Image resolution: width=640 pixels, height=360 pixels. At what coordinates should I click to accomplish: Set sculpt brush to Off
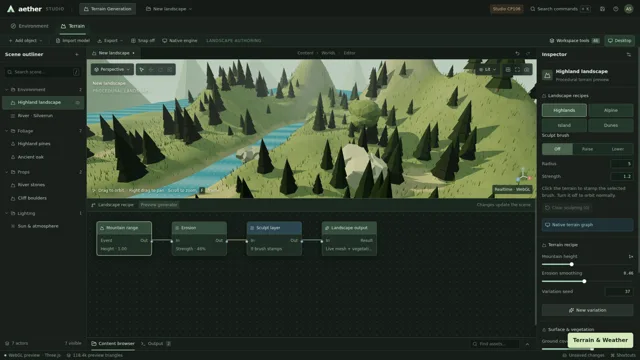click(x=557, y=149)
